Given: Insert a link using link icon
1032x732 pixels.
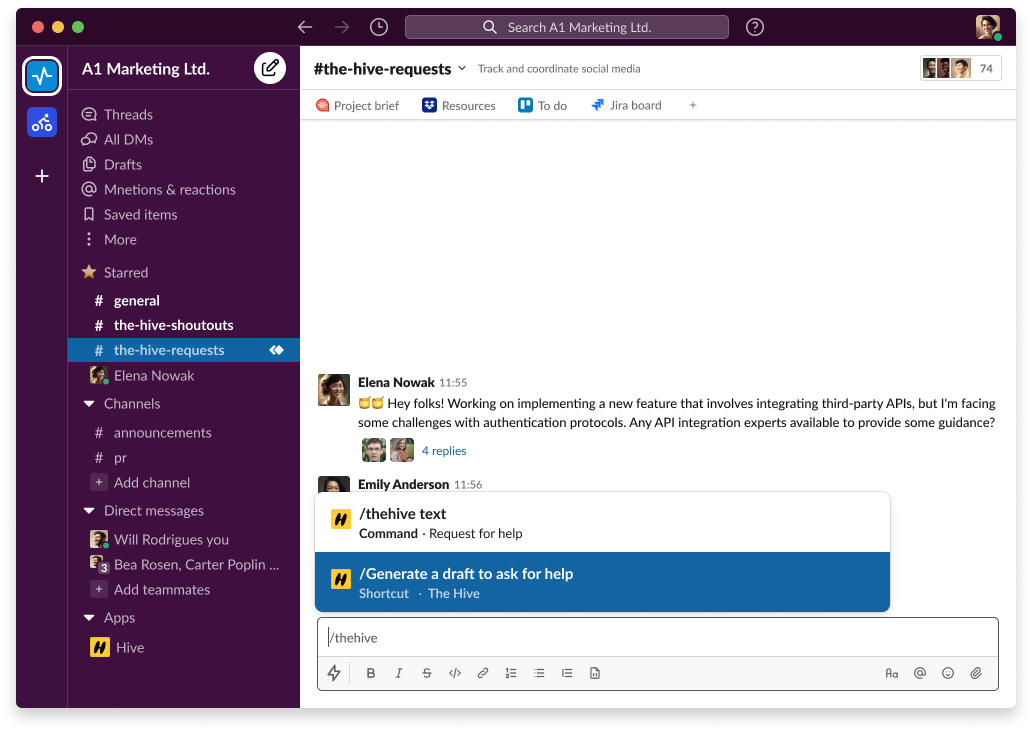Looking at the screenshot, I should tap(483, 673).
